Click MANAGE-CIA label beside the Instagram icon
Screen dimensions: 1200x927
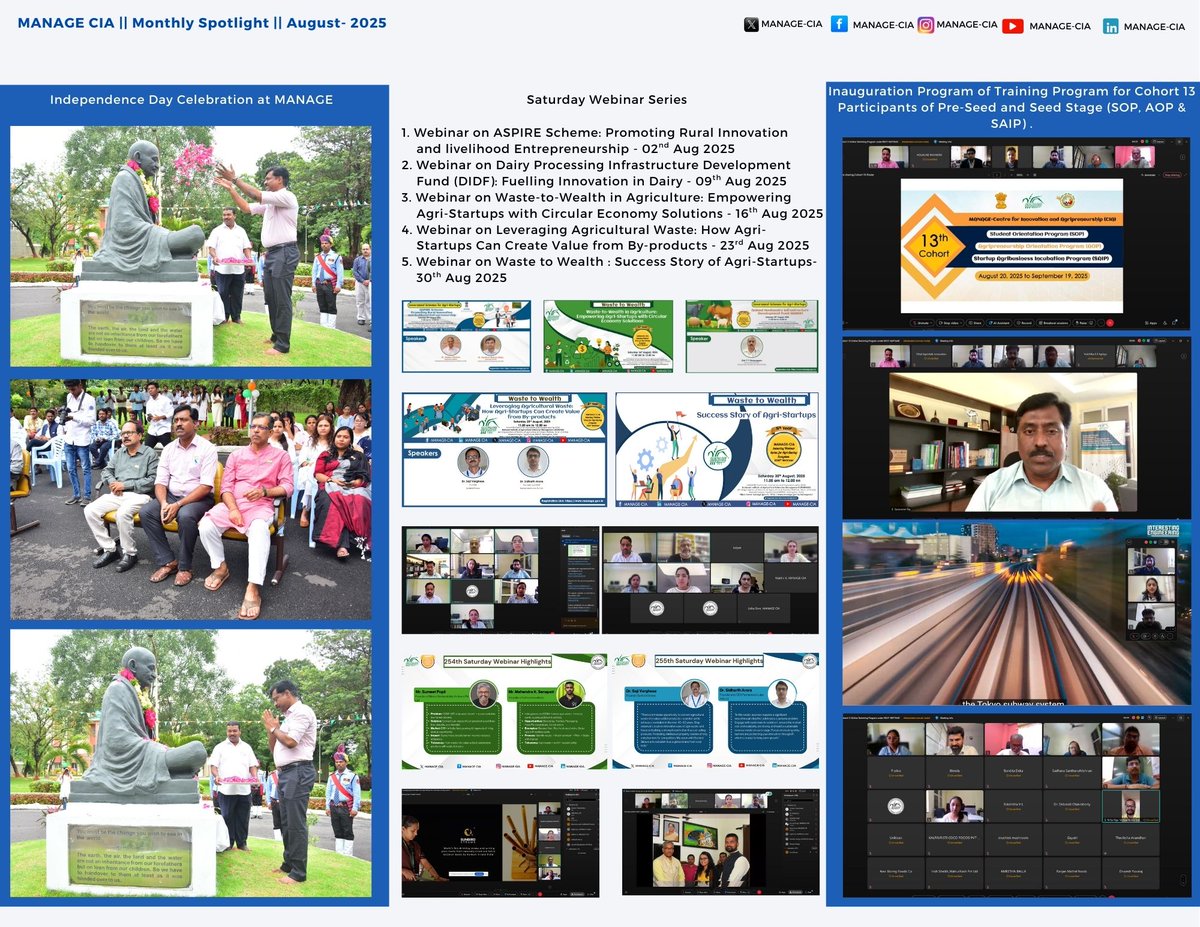(x=965, y=24)
